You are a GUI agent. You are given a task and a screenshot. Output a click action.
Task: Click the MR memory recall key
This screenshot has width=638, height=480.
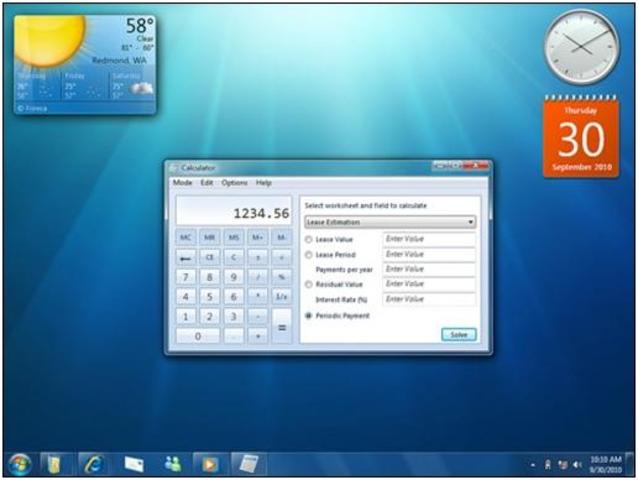pyautogui.click(x=210, y=237)
